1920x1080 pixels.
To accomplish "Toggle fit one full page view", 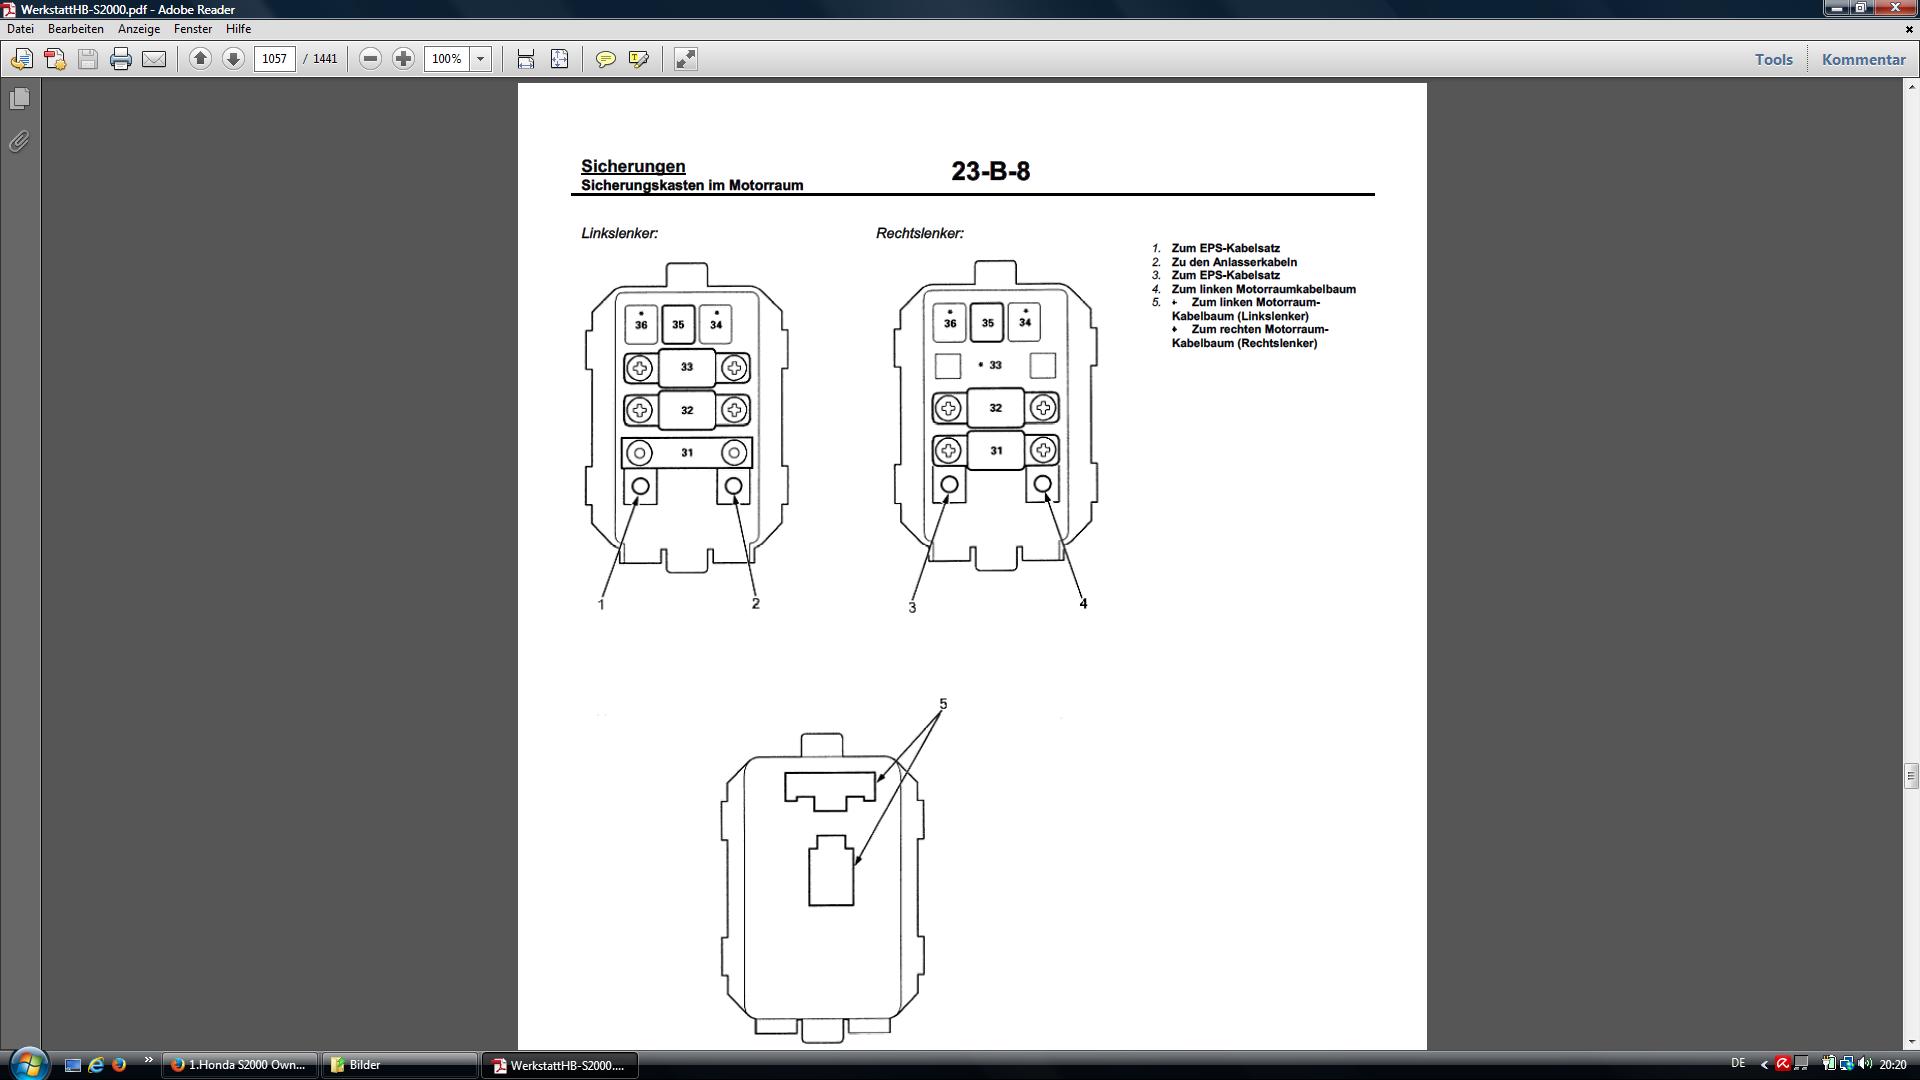I will (559, 60).
